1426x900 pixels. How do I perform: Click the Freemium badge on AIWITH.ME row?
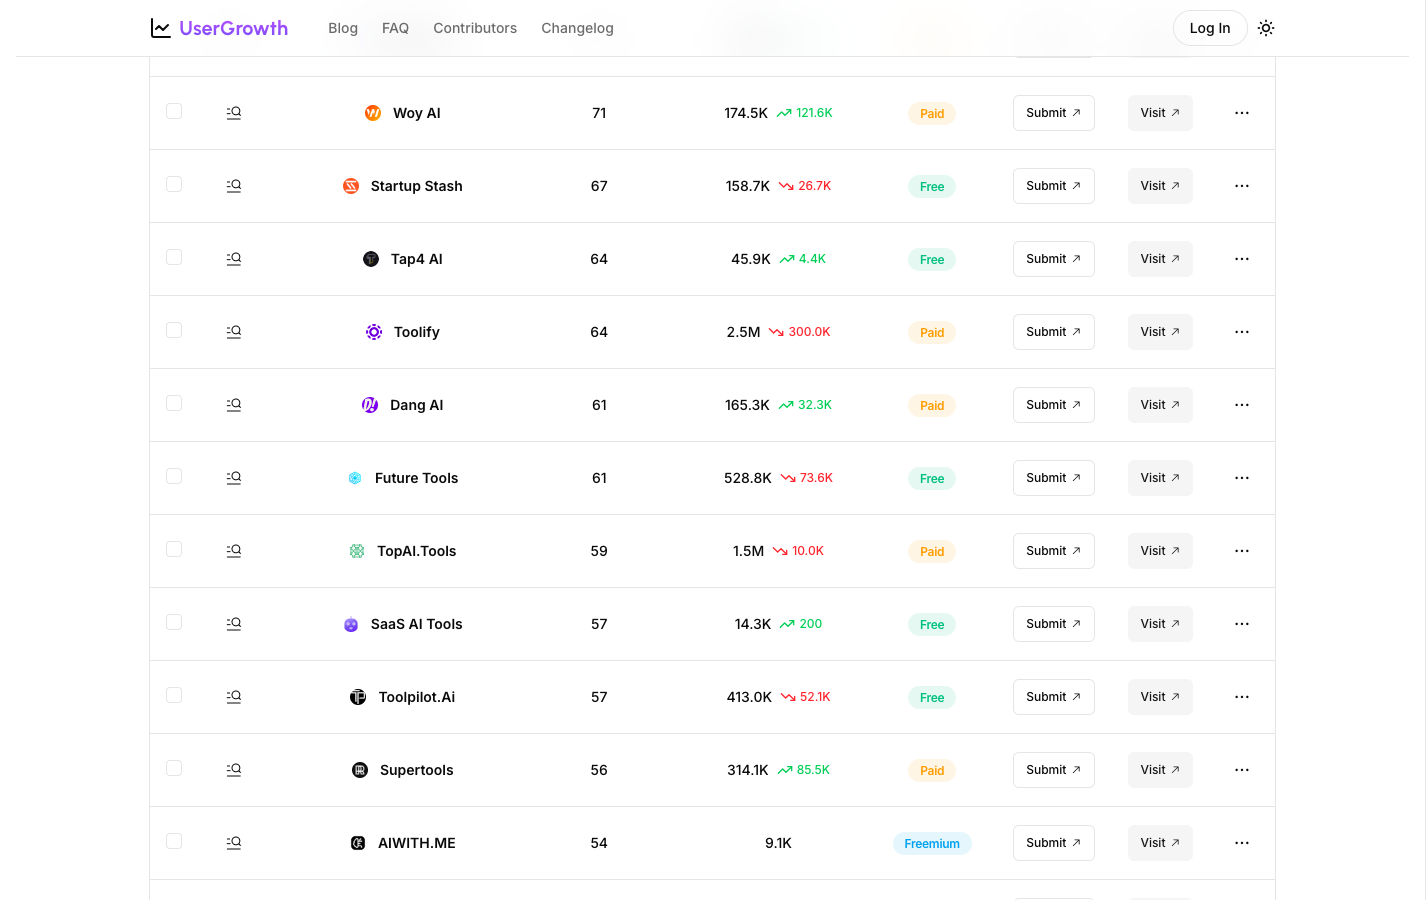tap(931, 843)
